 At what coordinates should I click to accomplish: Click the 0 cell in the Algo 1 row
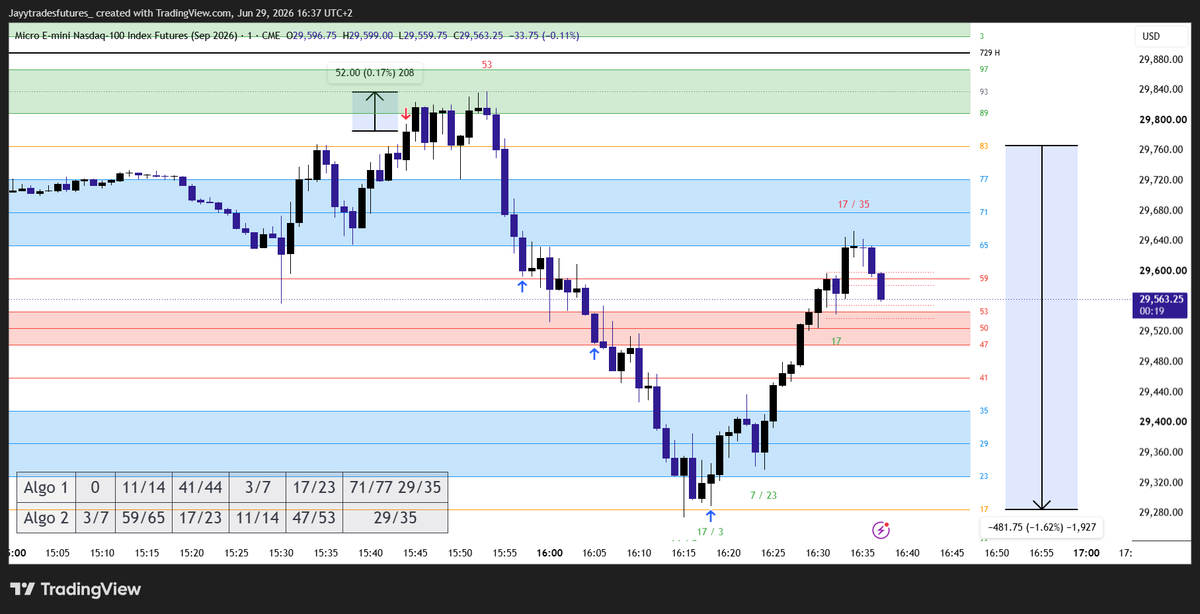pos(94,488)
